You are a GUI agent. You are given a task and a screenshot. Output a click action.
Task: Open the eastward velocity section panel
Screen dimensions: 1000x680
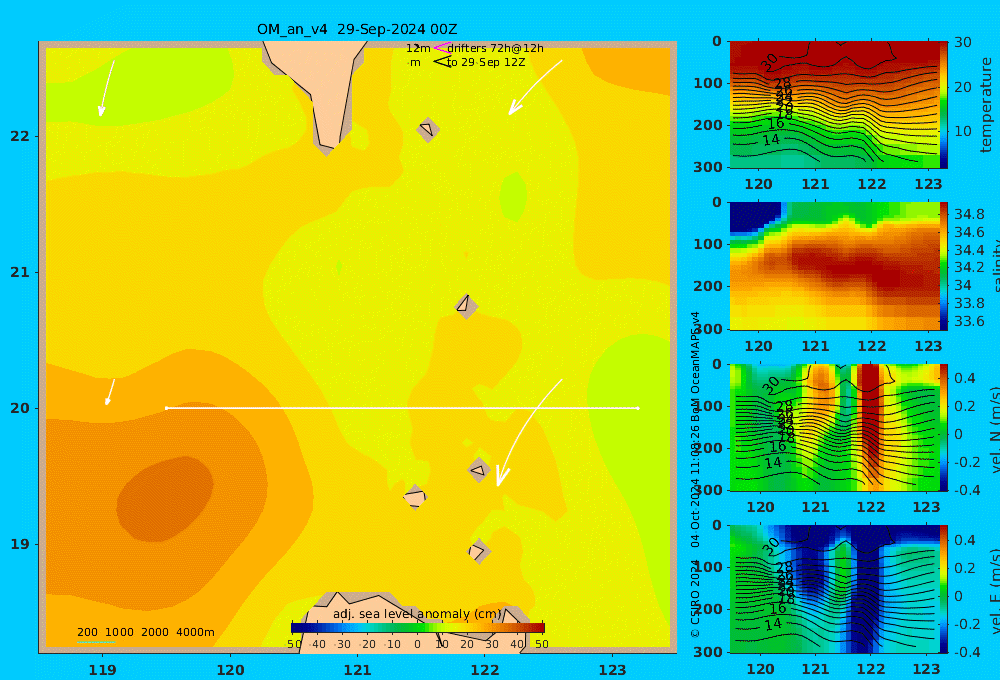tap(834, 589)
